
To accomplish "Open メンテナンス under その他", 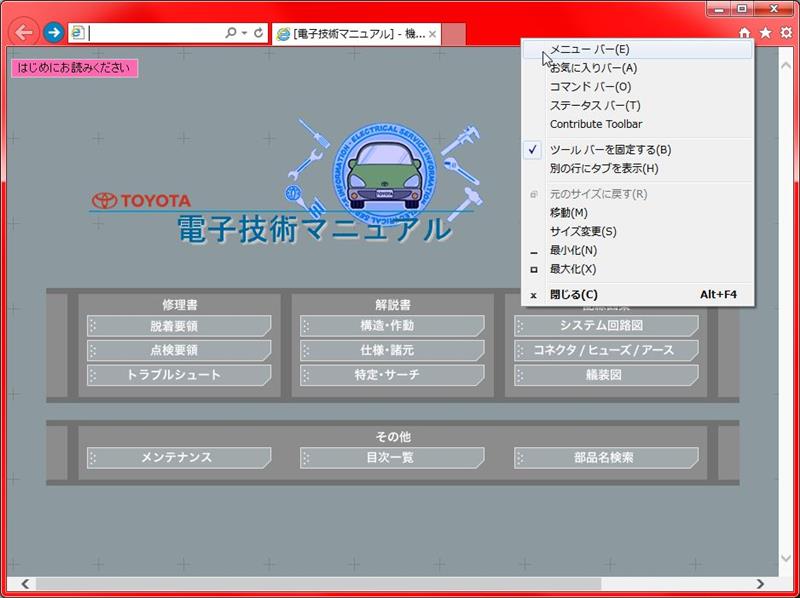I will [179, 458].
